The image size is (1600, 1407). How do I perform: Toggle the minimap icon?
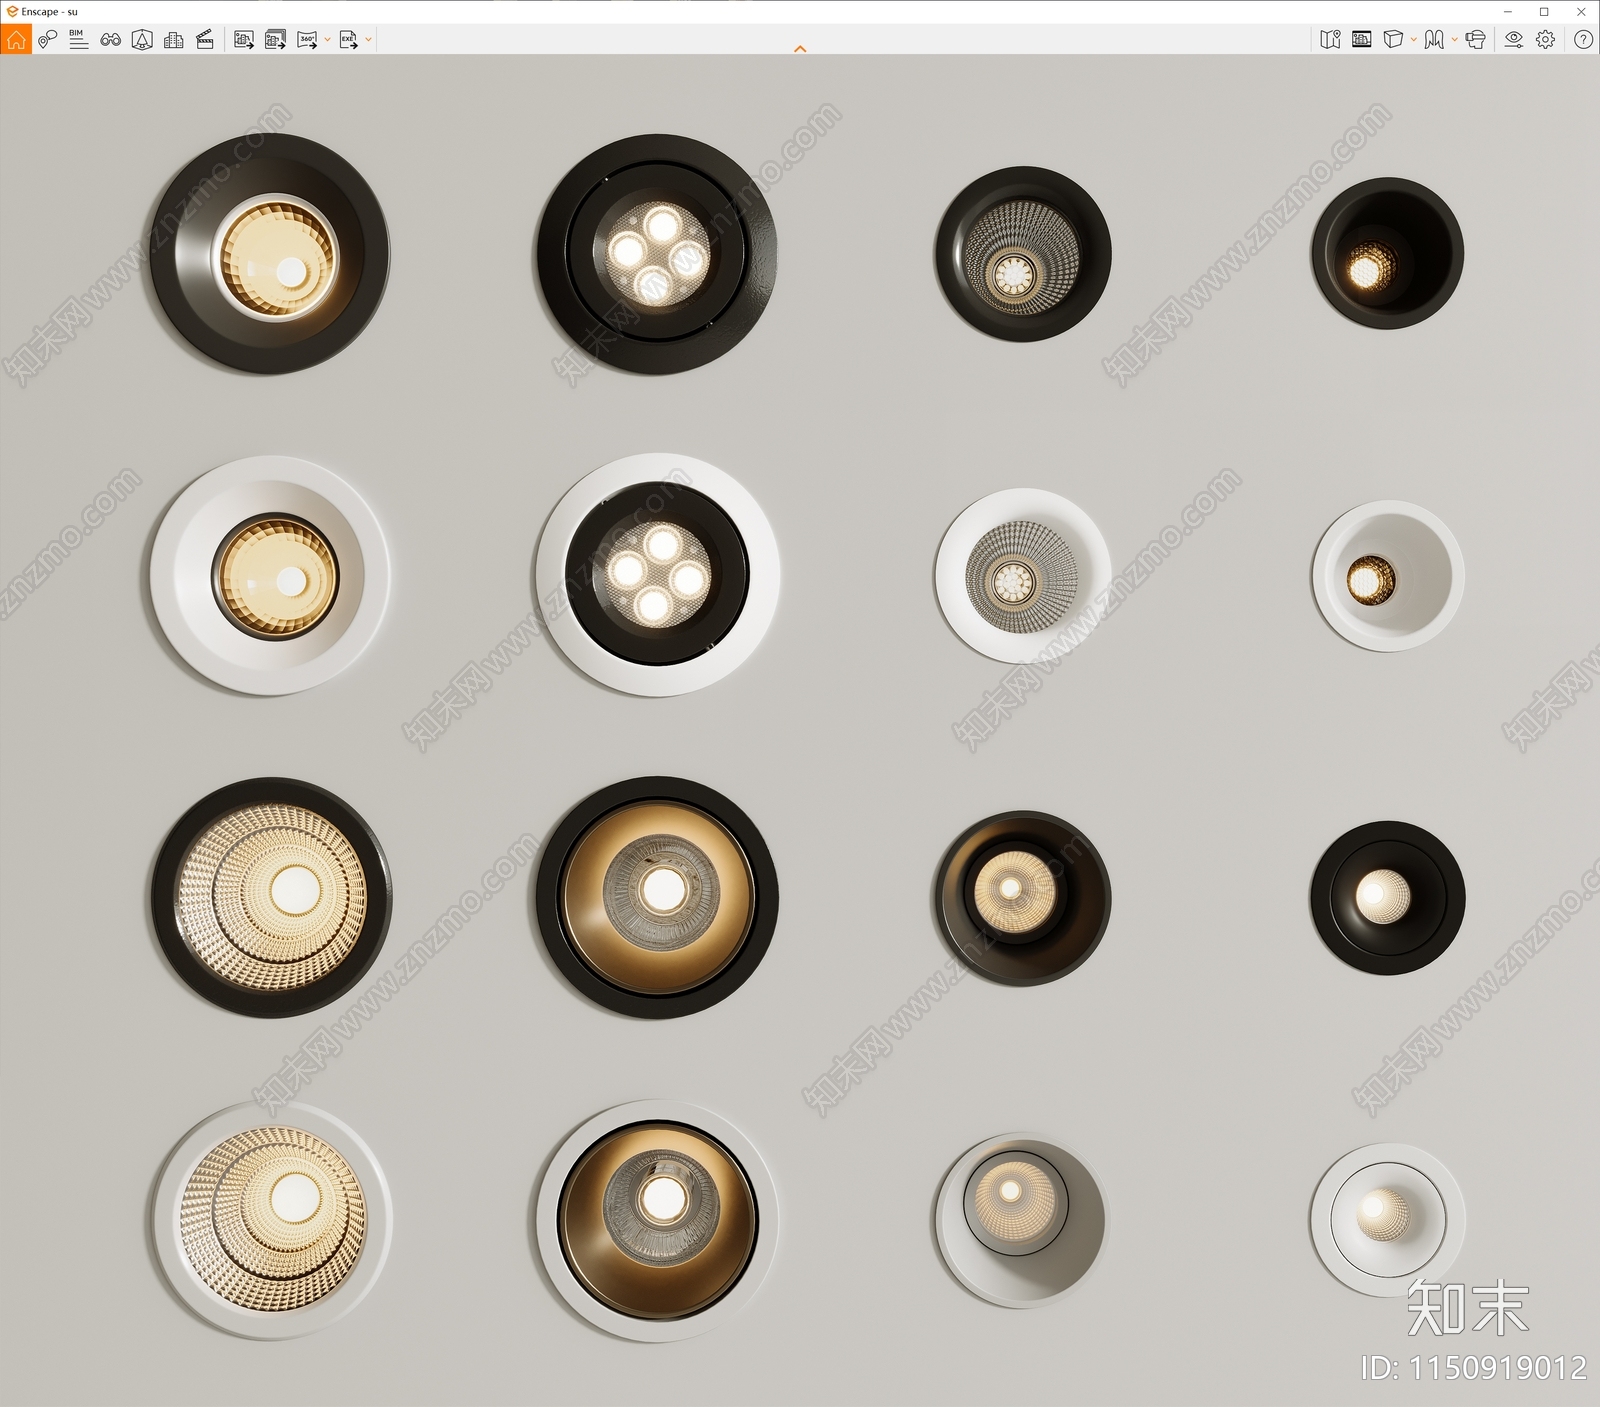pyautogui.click(x=1330, y=39)
